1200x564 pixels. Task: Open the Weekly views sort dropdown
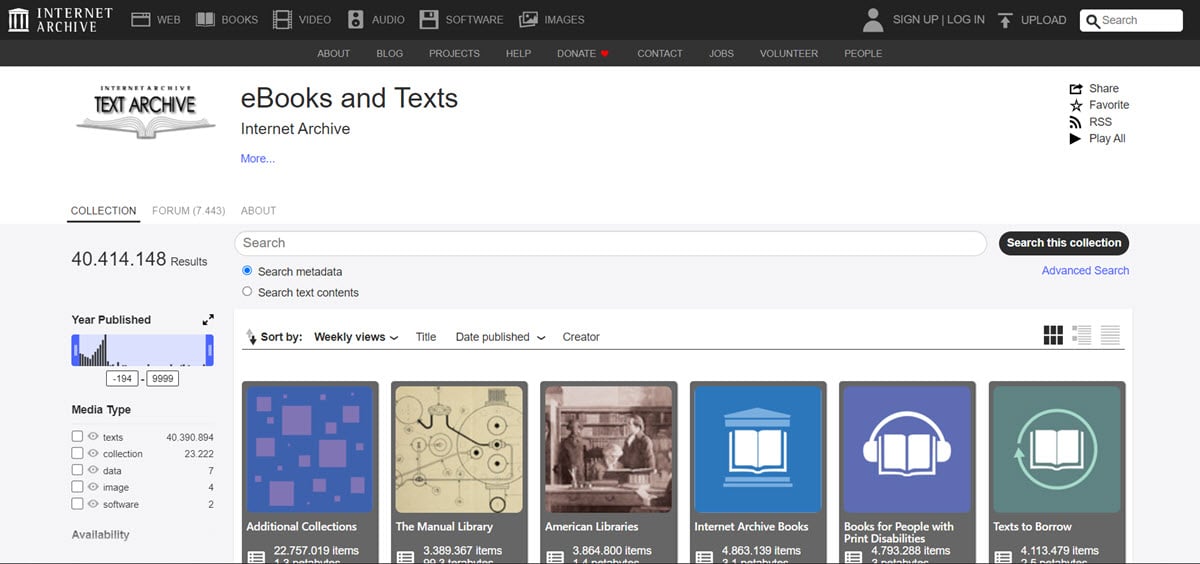pos(356,337)
